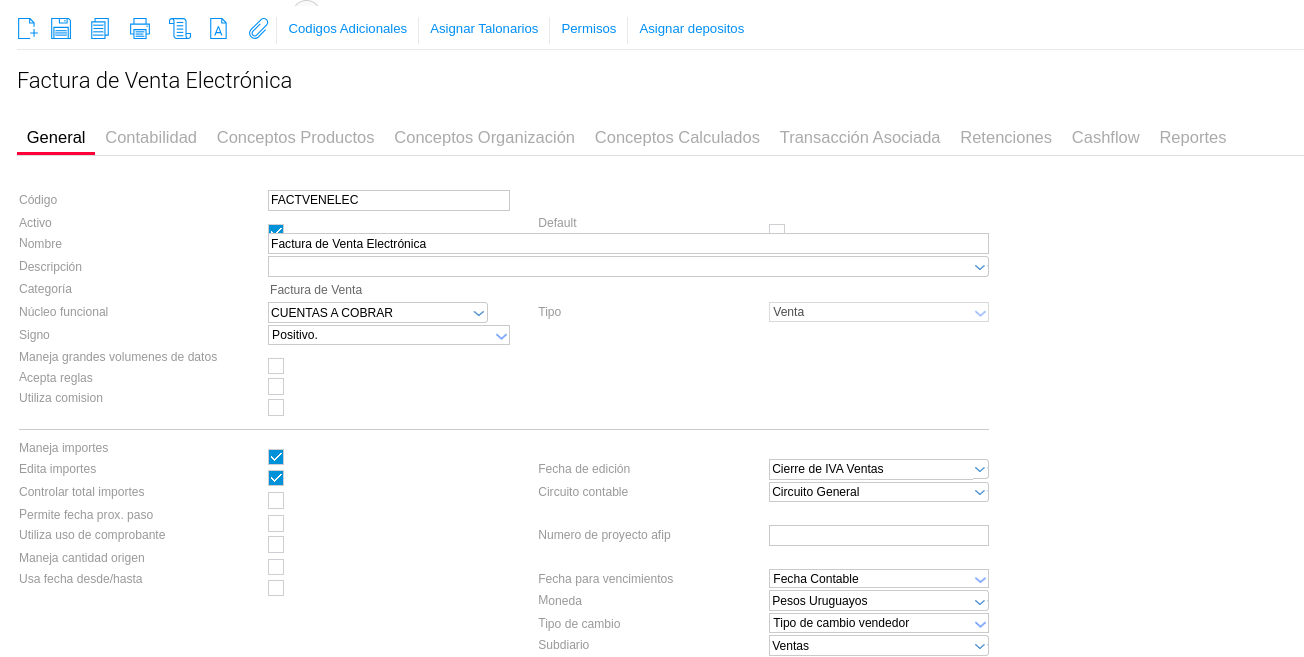Click the paperclip attachment icon

[258, 28]
